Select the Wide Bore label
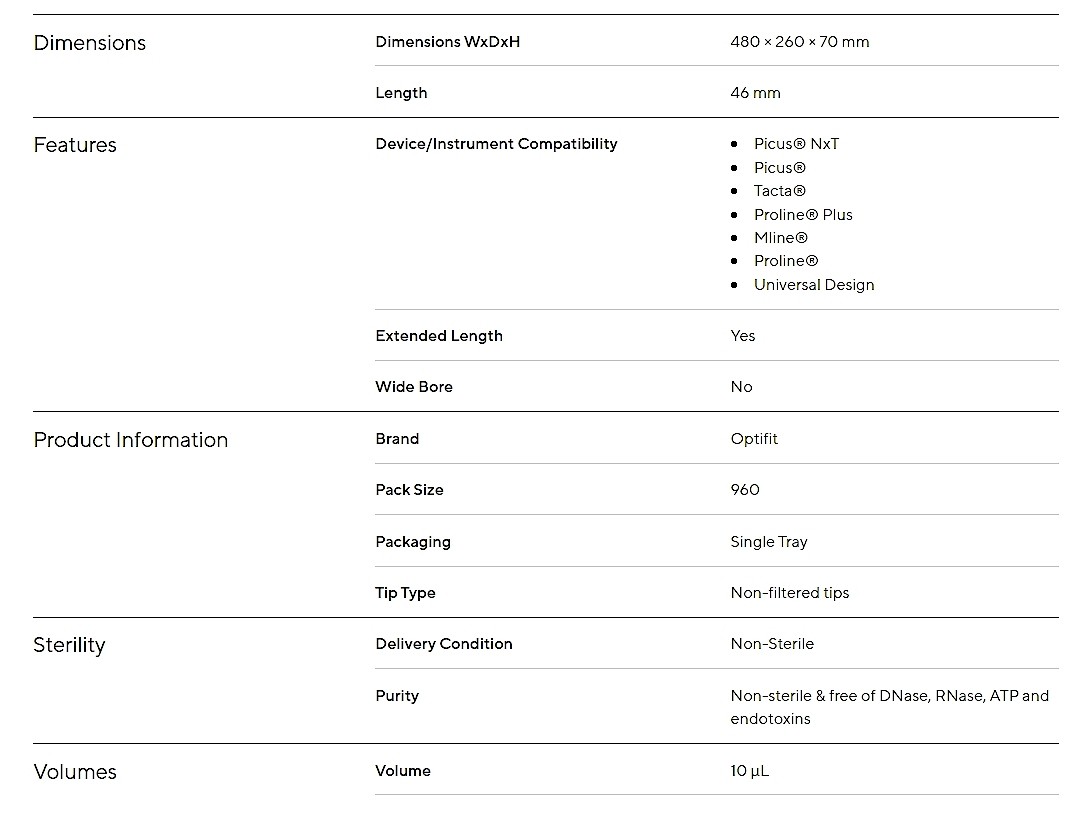The height and width of the screenshot is (821, 1071). 414,387
